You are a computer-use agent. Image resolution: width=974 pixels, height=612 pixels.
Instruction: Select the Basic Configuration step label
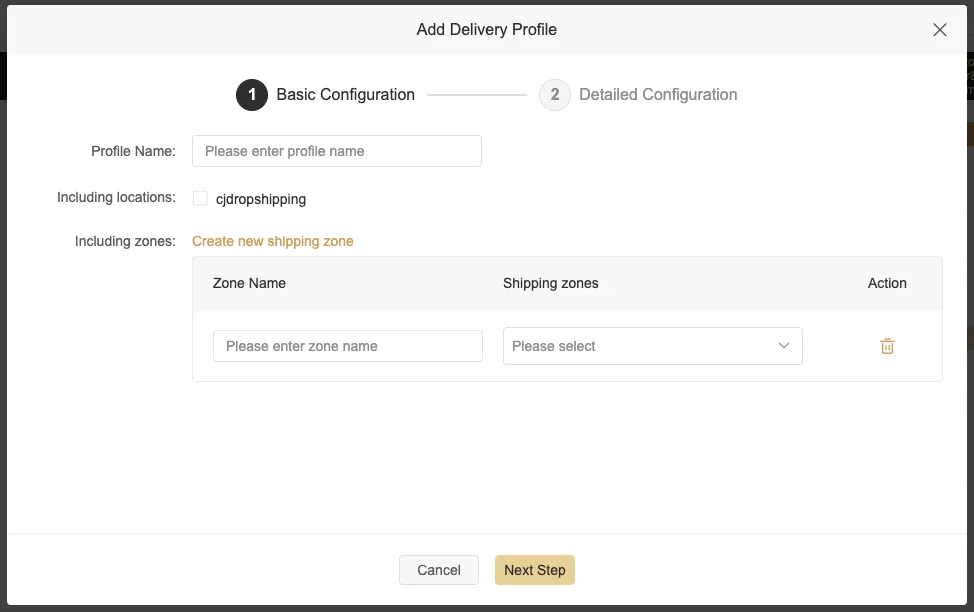(x=345, y=95)
